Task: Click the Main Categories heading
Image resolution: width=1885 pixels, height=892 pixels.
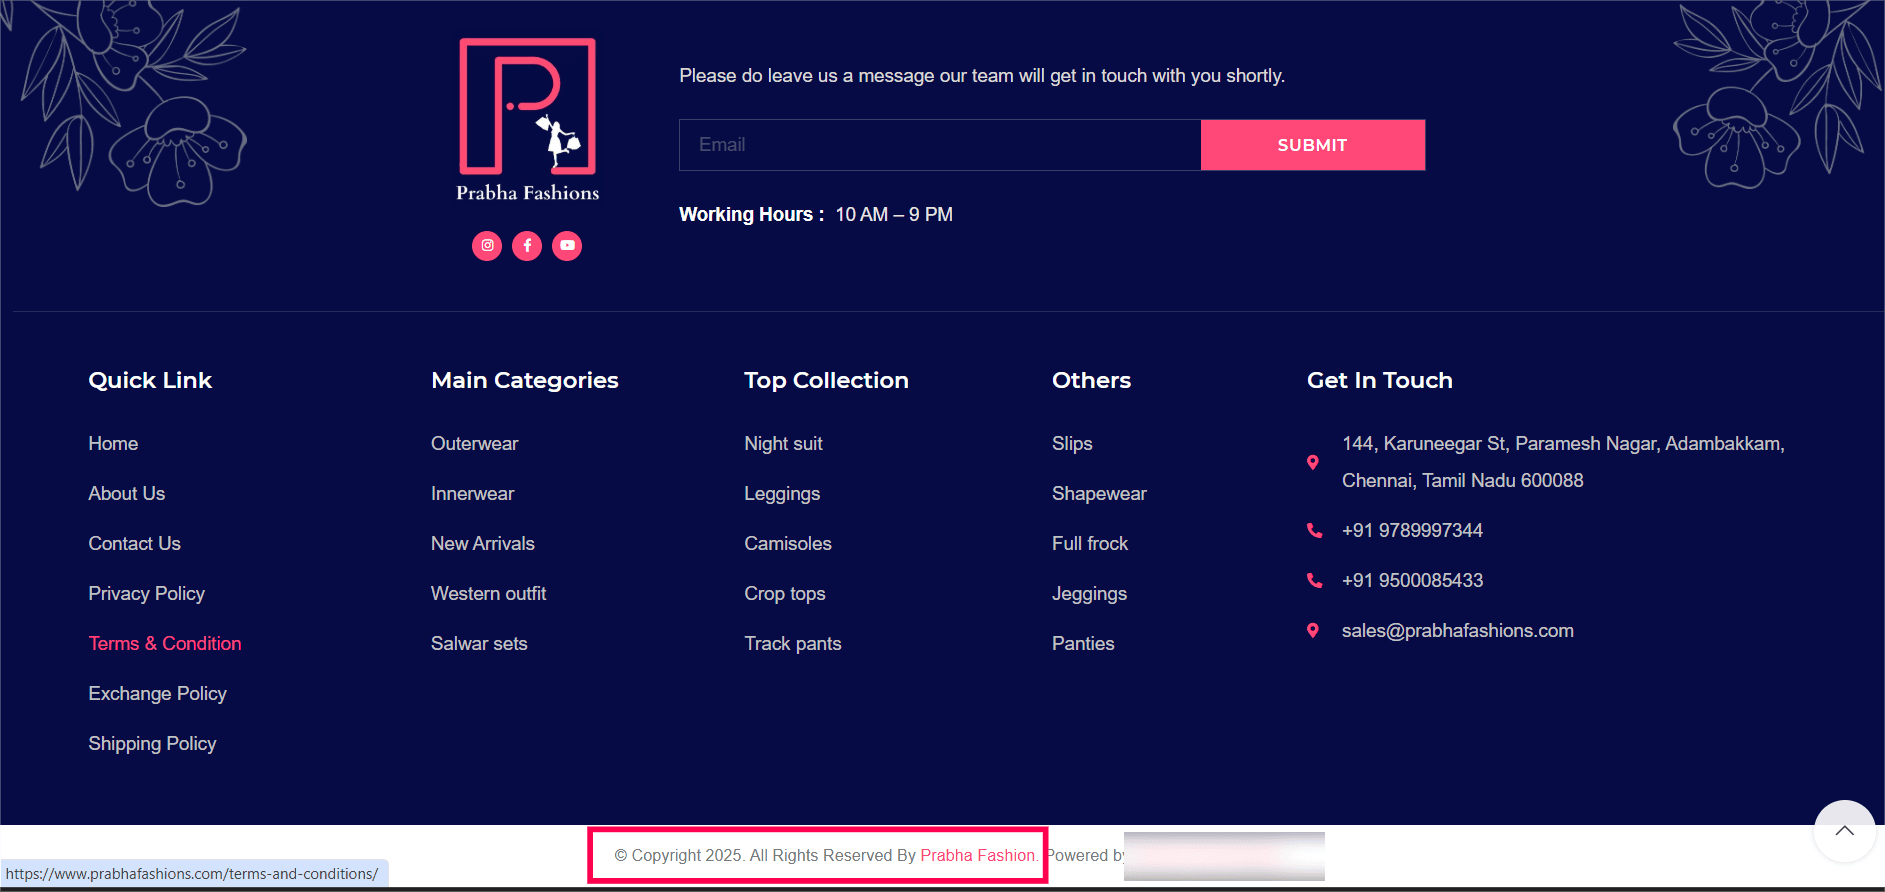Action: coord(525,380)
